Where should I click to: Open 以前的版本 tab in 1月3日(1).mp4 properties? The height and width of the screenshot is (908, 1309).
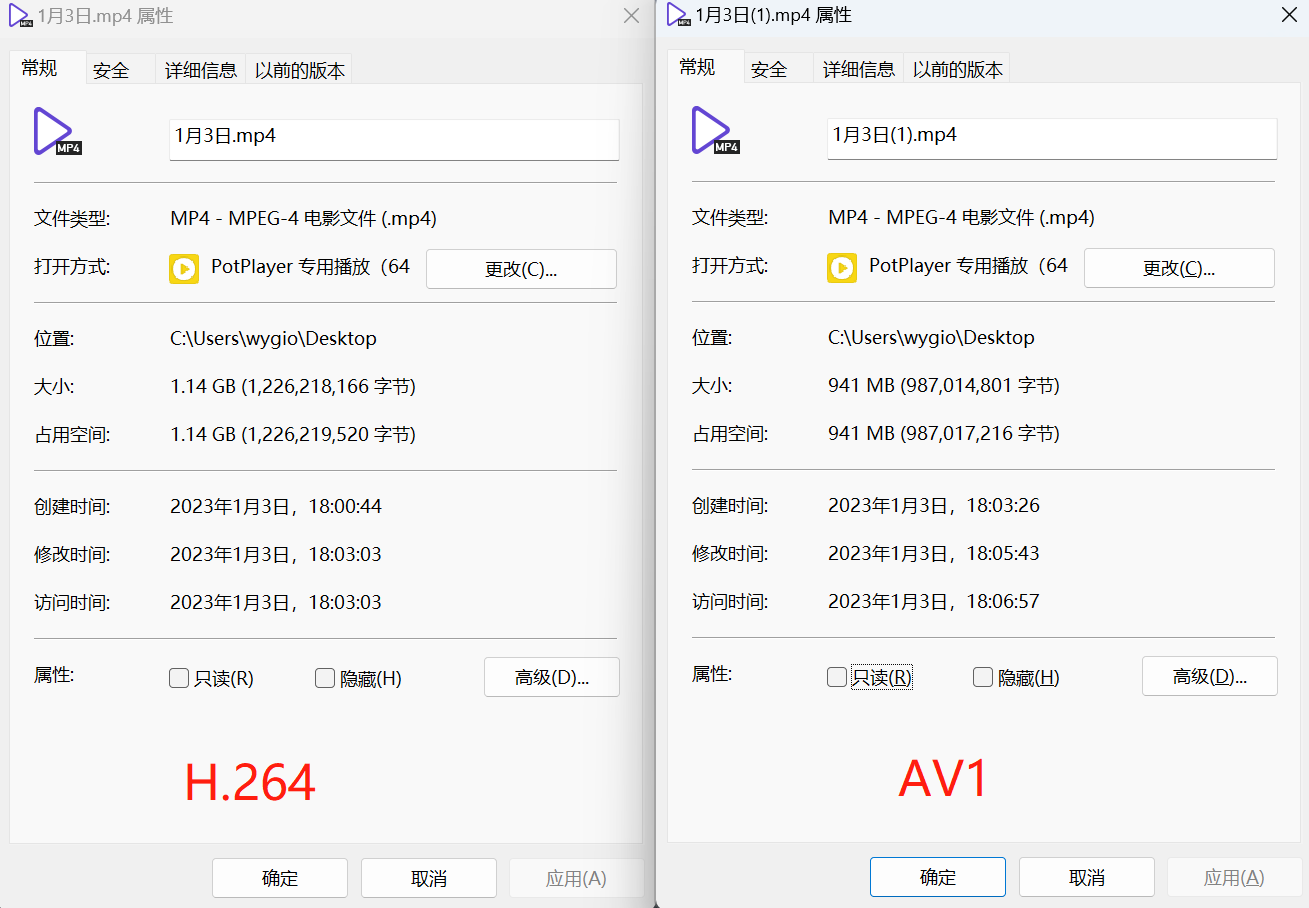958,69
